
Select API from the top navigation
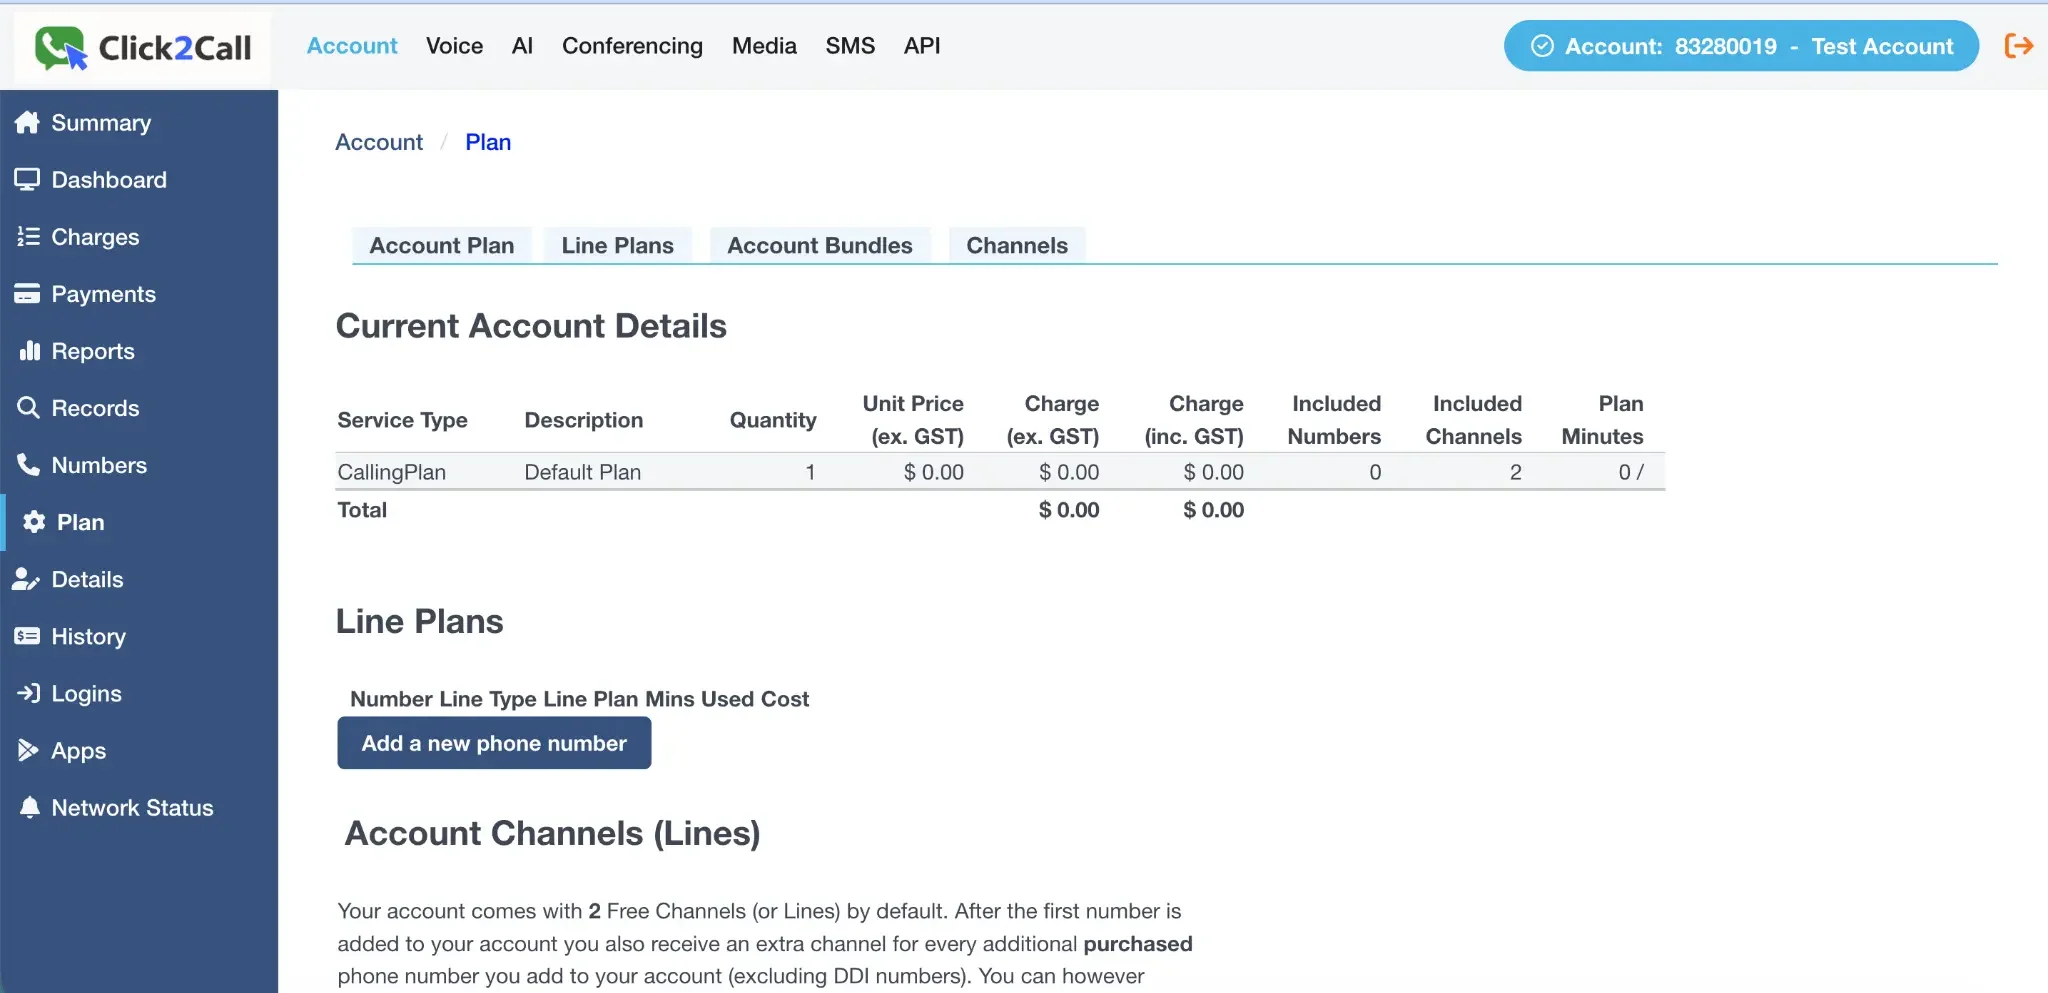[922, 45]
